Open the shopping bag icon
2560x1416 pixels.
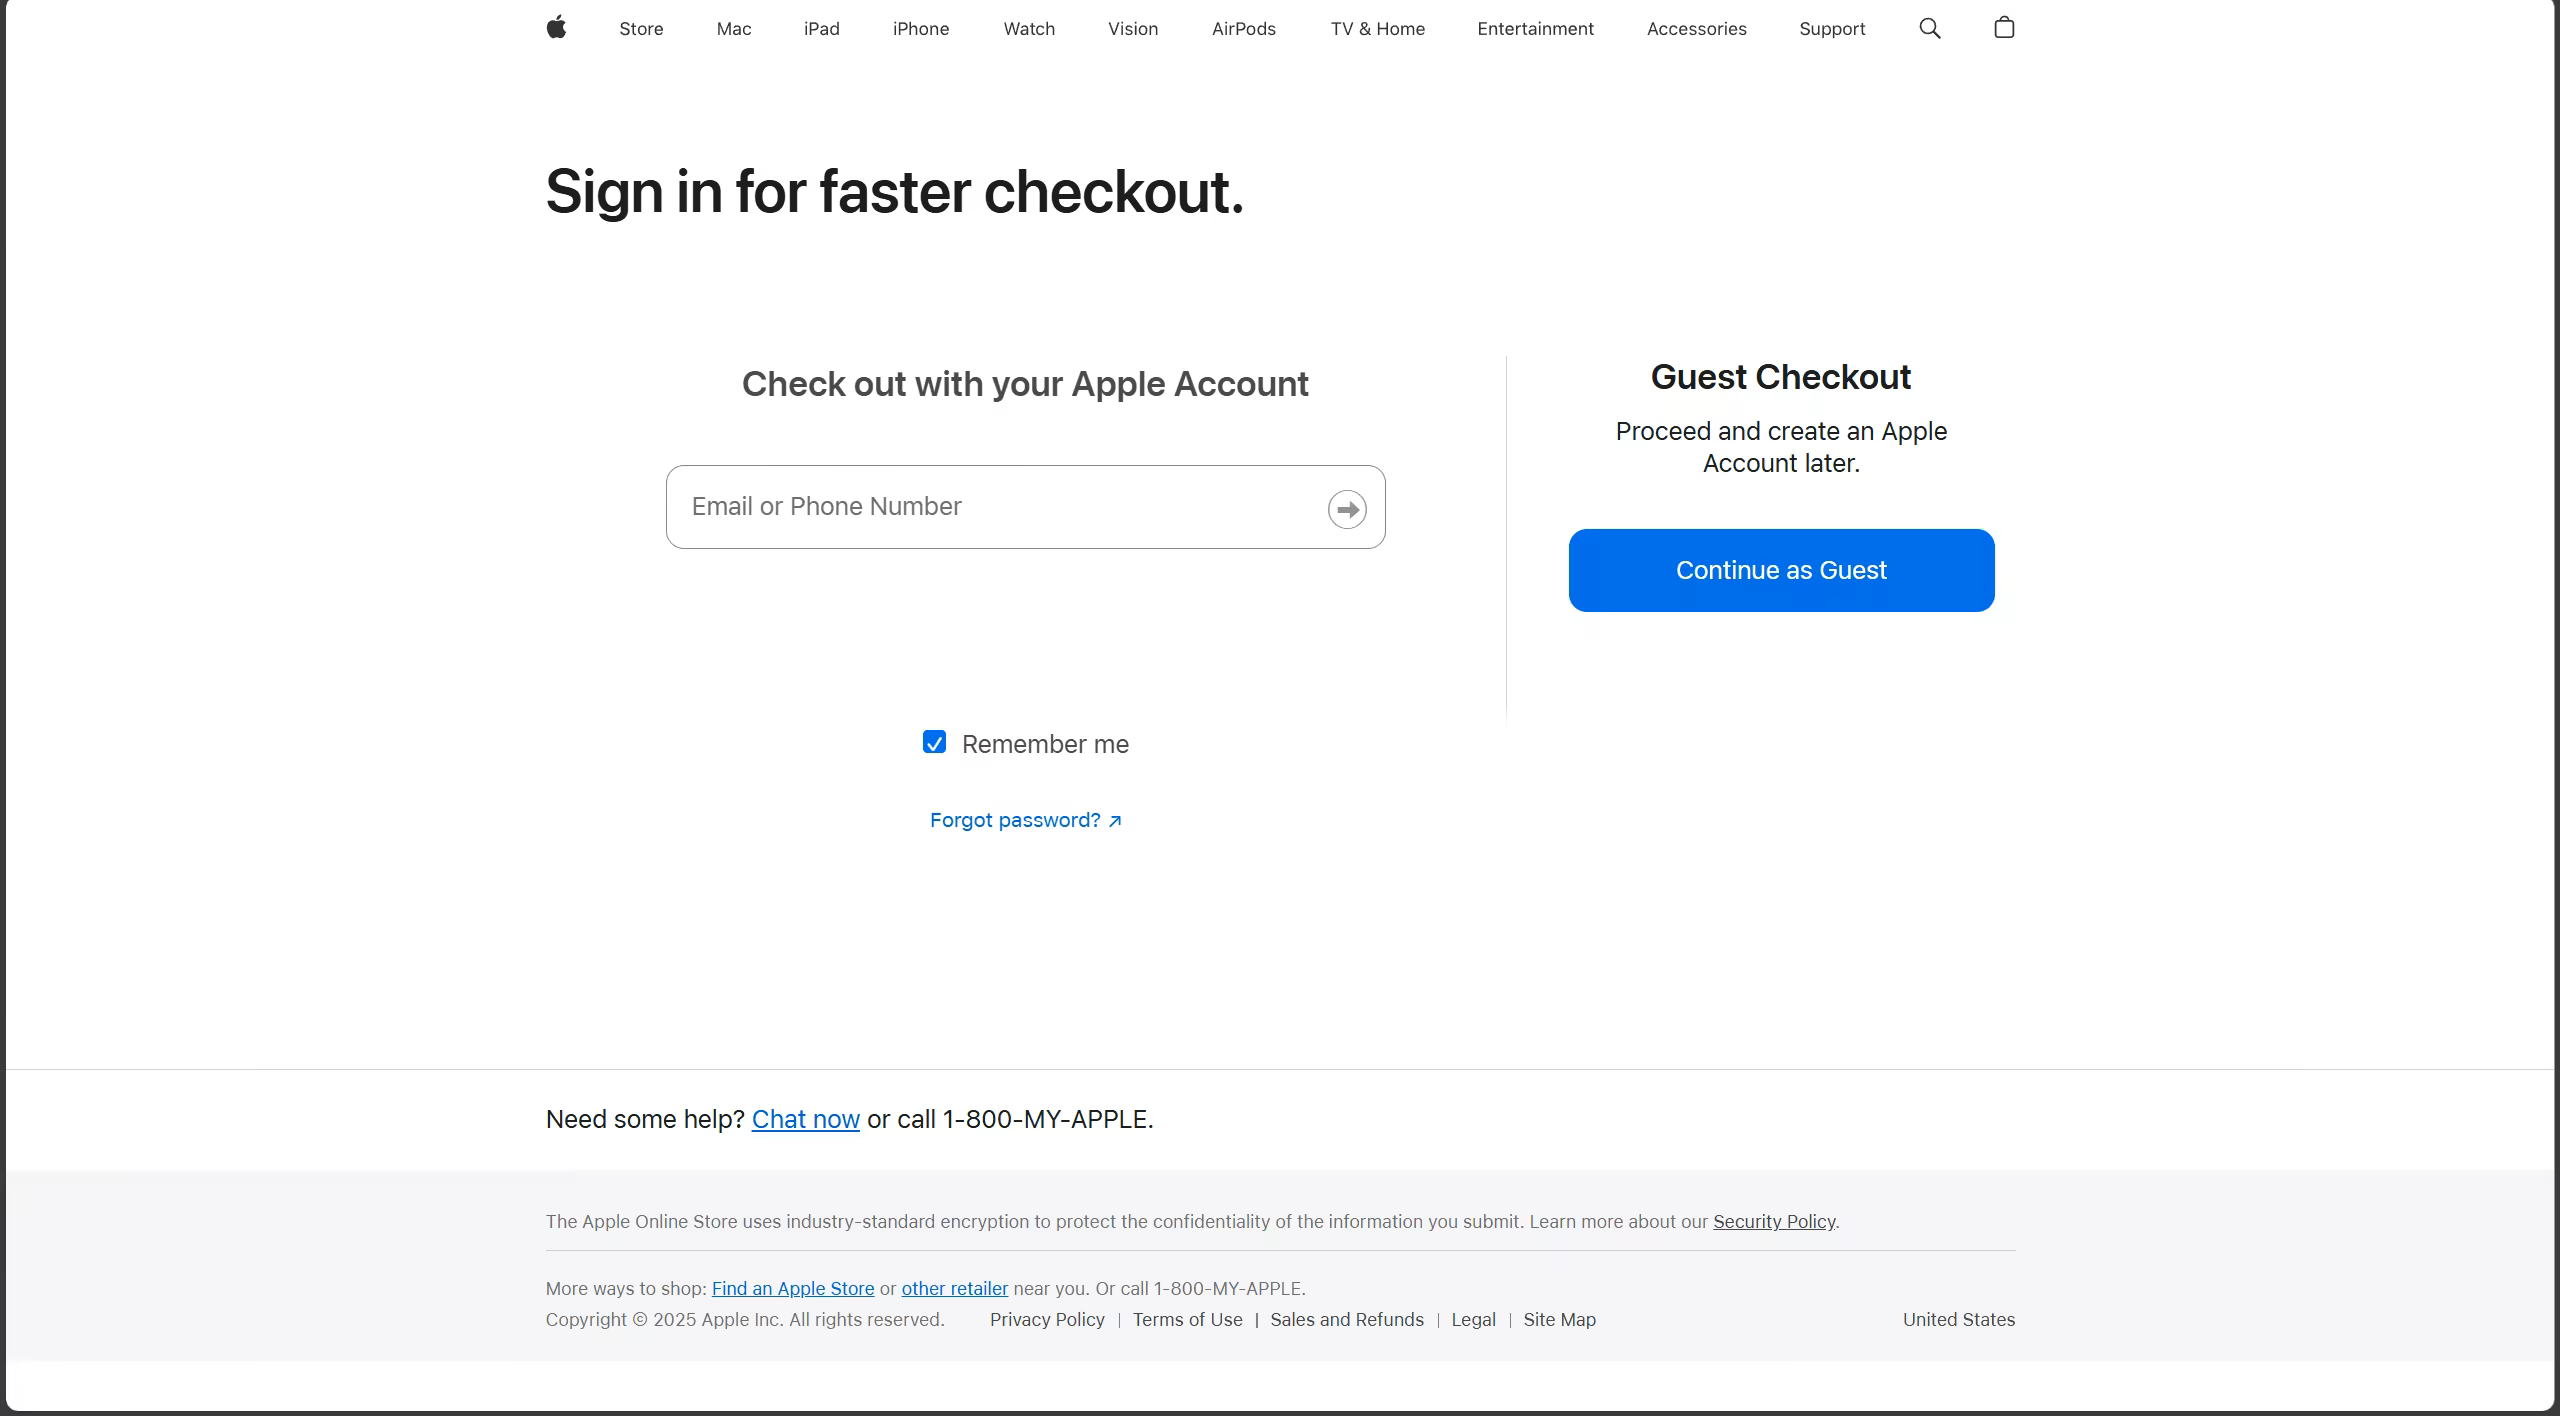(2004, 28)
